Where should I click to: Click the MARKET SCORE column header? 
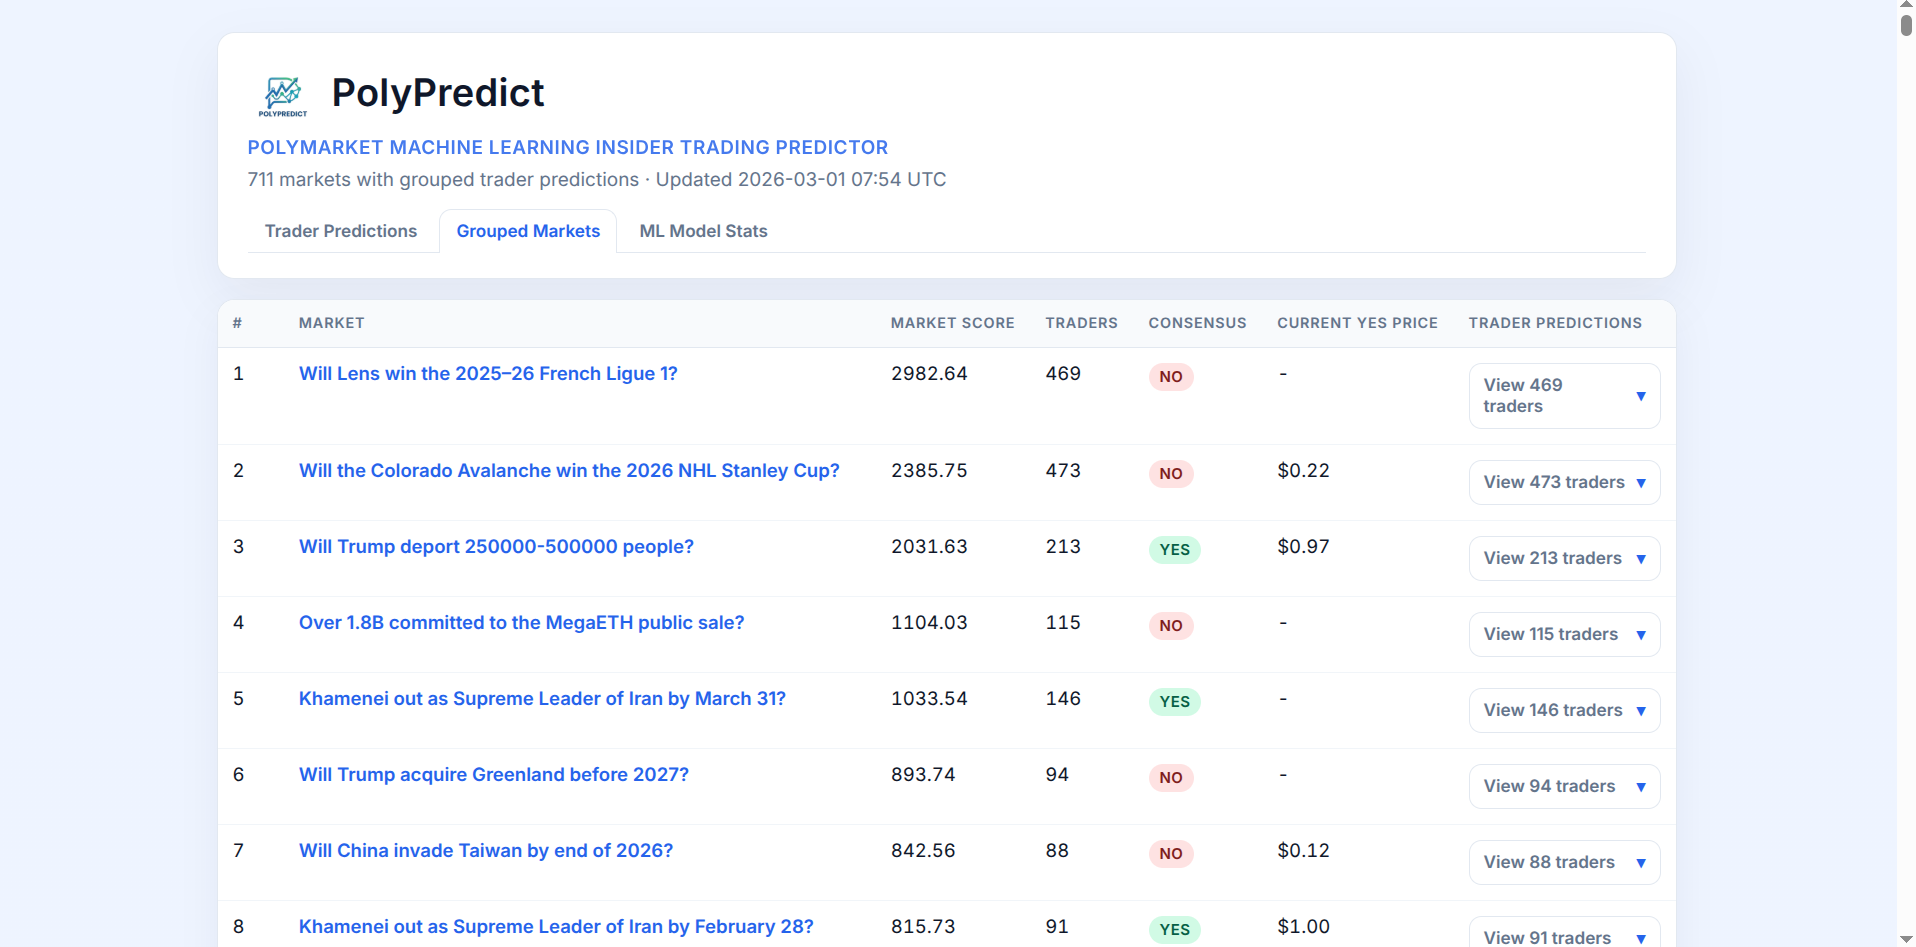pyautogui.click(x=952, y=323)
